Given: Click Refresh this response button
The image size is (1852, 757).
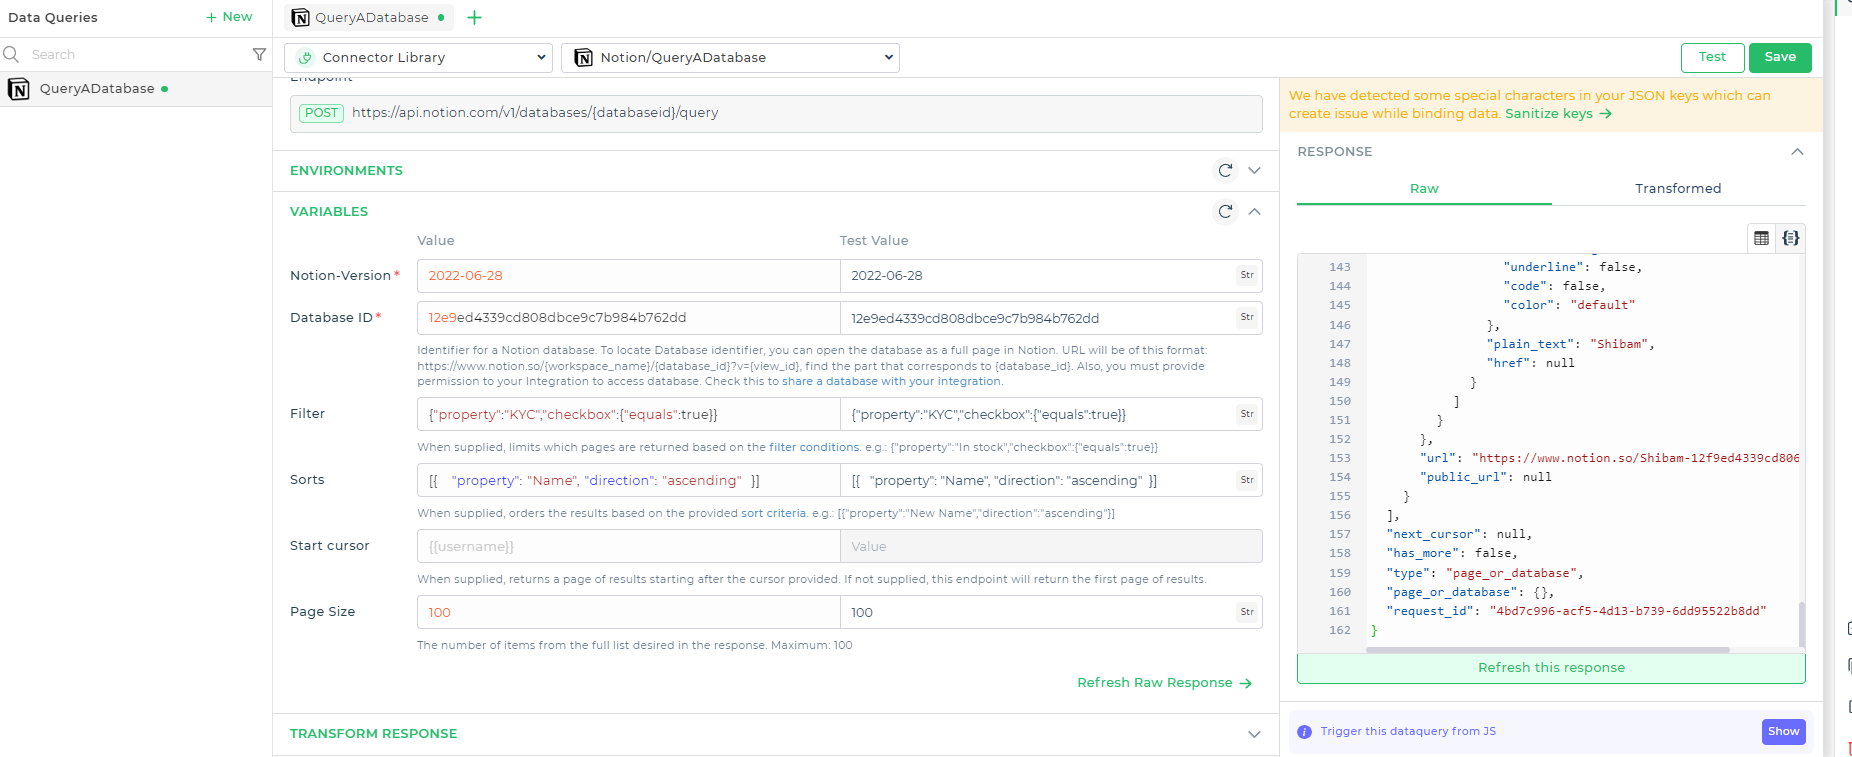Looking at the screenshot, I should click(1551, 668).
